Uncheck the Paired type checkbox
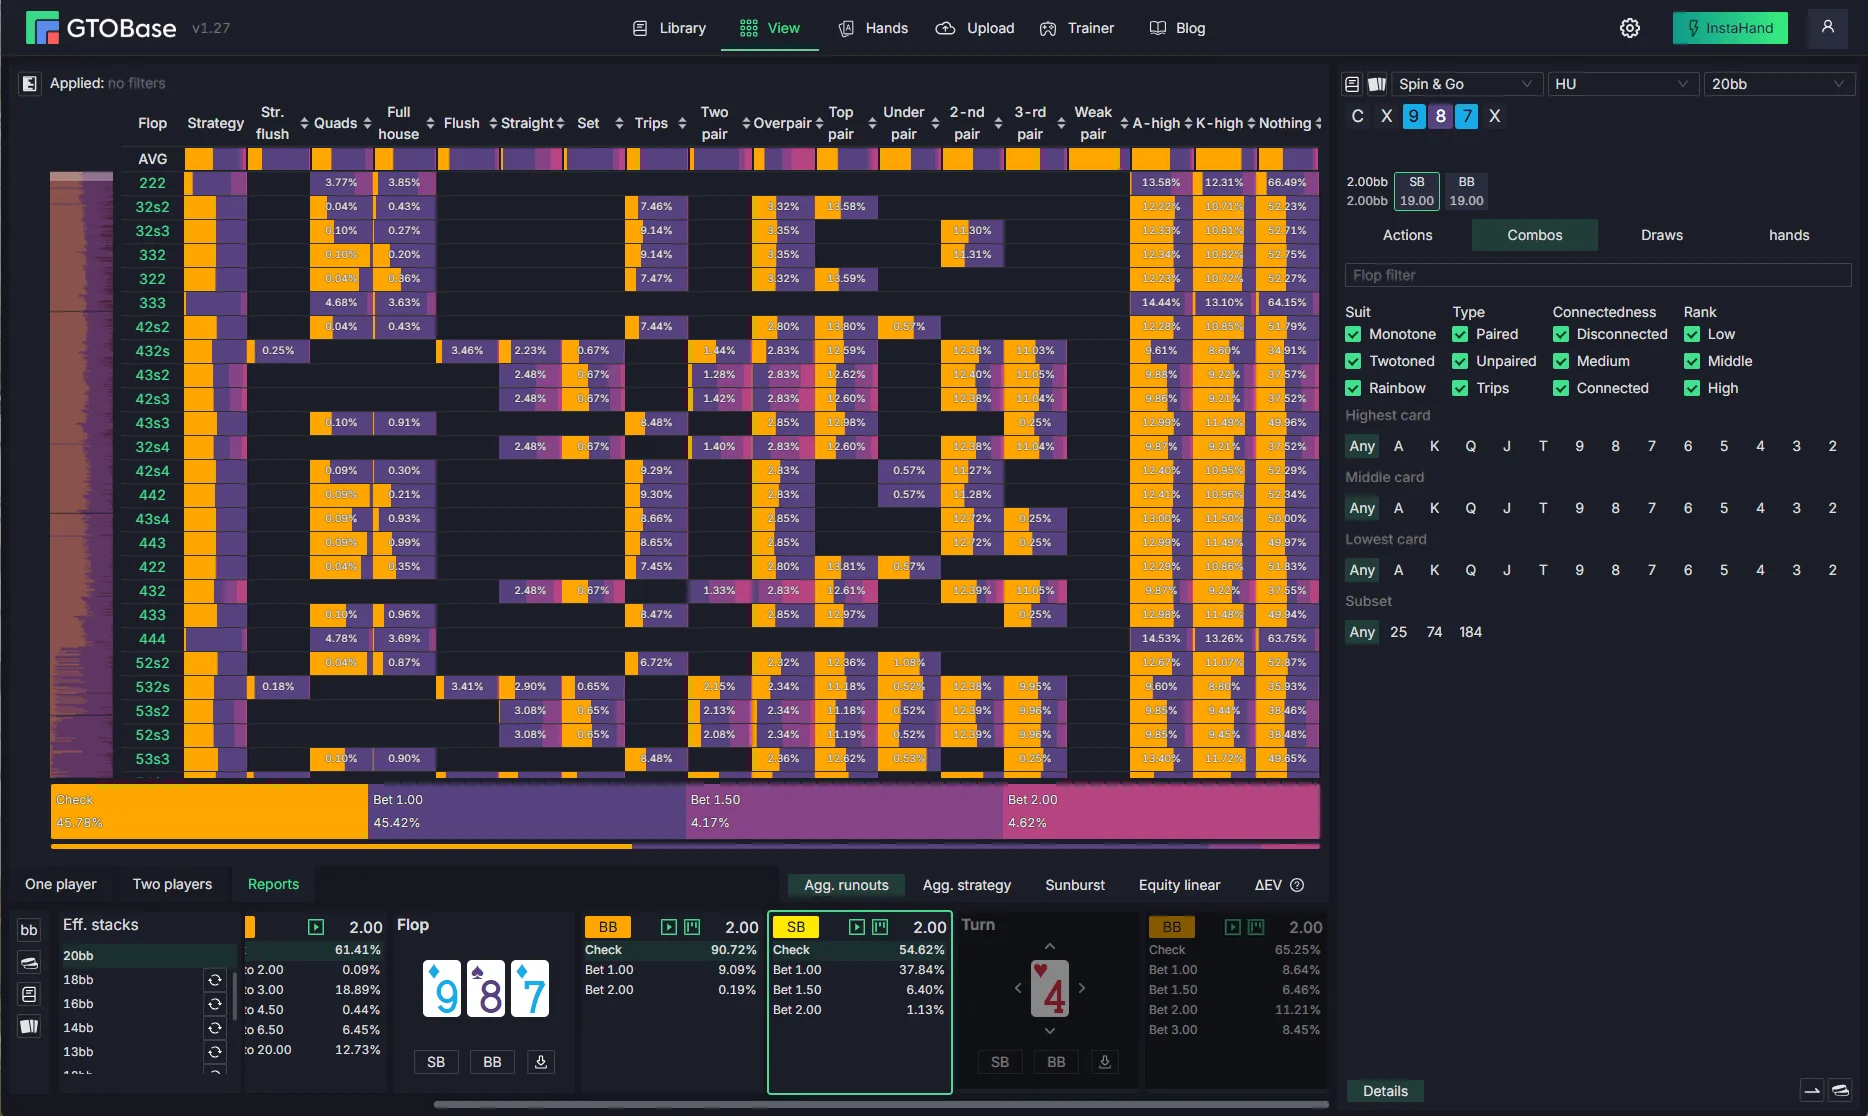The image size is (1868, 1116). coord(1460,334)
